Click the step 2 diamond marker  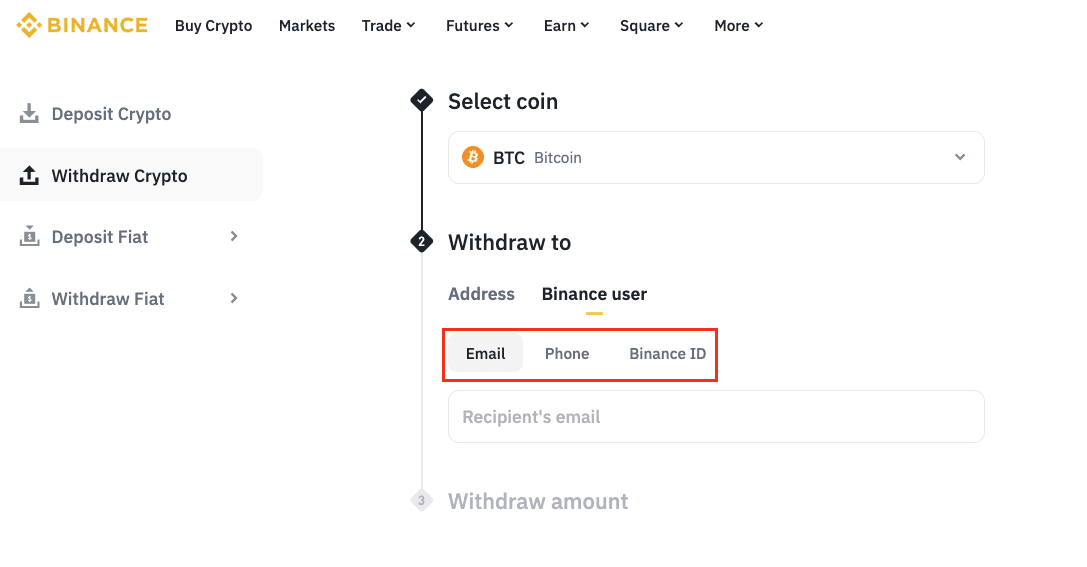click(x=422, y=241)
